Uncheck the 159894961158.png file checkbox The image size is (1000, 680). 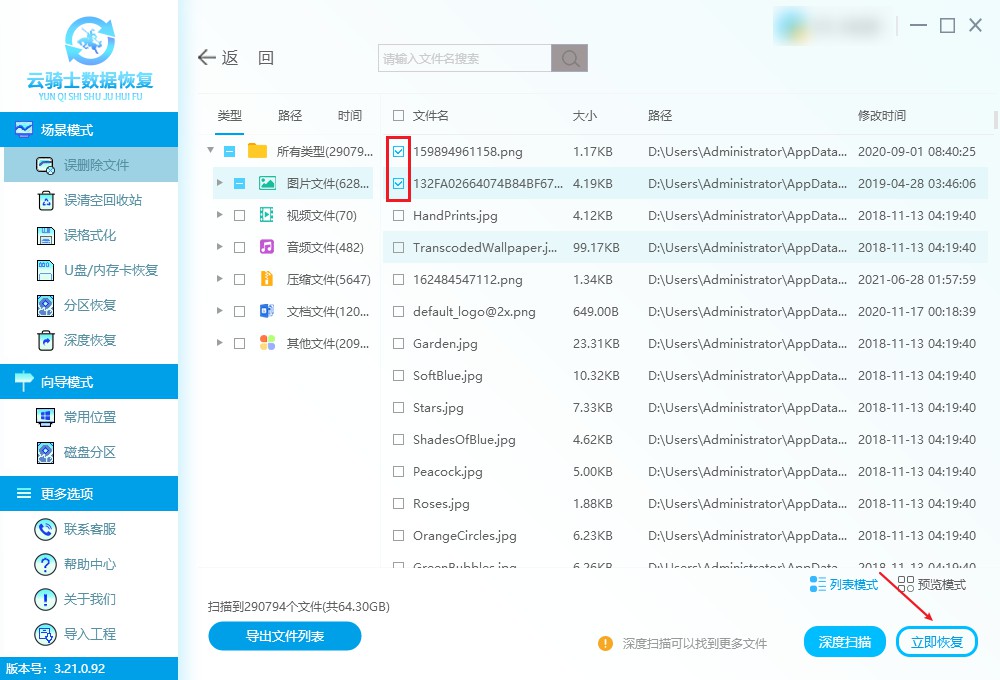click(x=399, y=152)
